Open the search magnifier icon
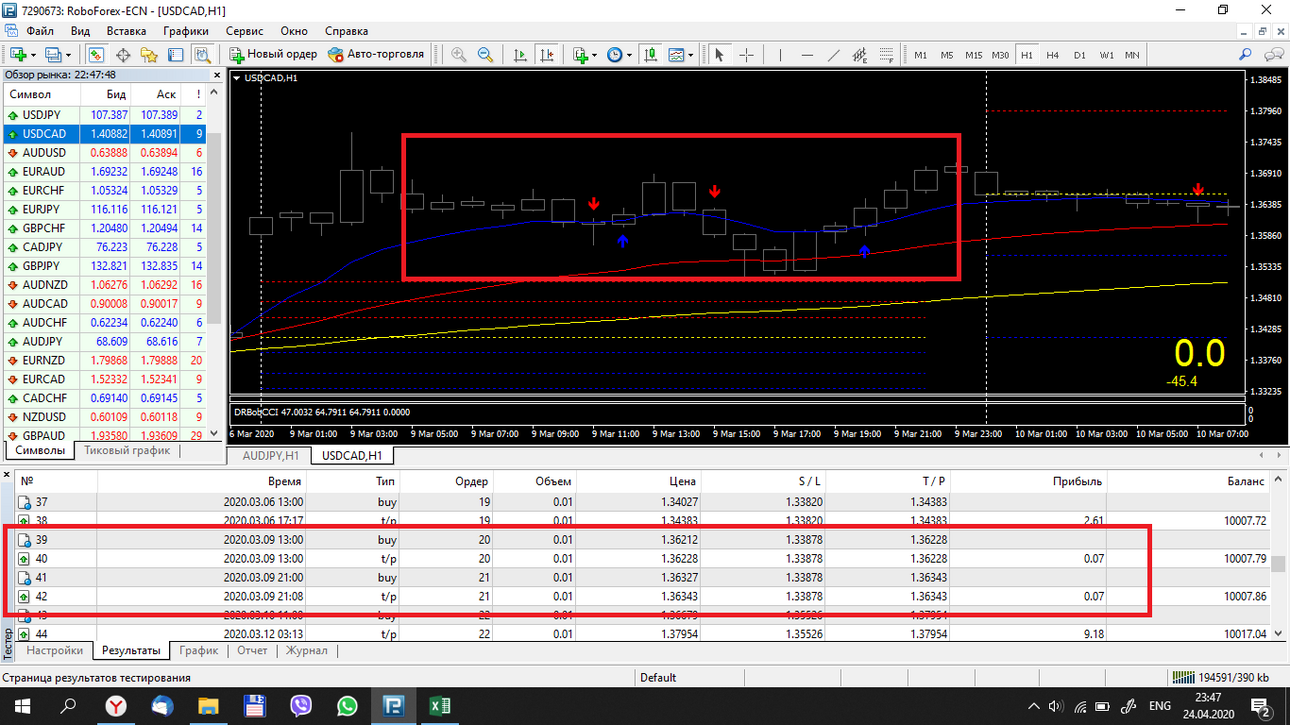This screenshot has width=1290, height=725. click(x=1245, y=54)
